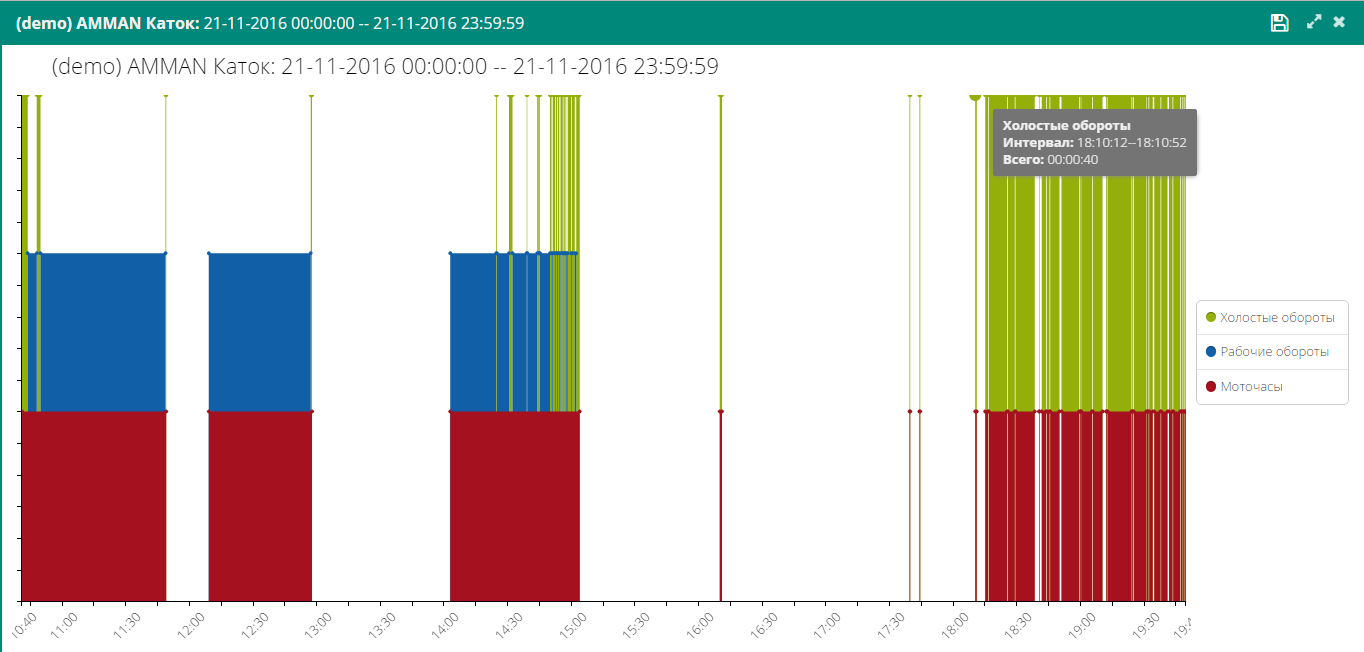The height and width of the screenshot is (652, 1364).
Task: Select the red block between 12:00 and 13:00
Action: [260, 505]
